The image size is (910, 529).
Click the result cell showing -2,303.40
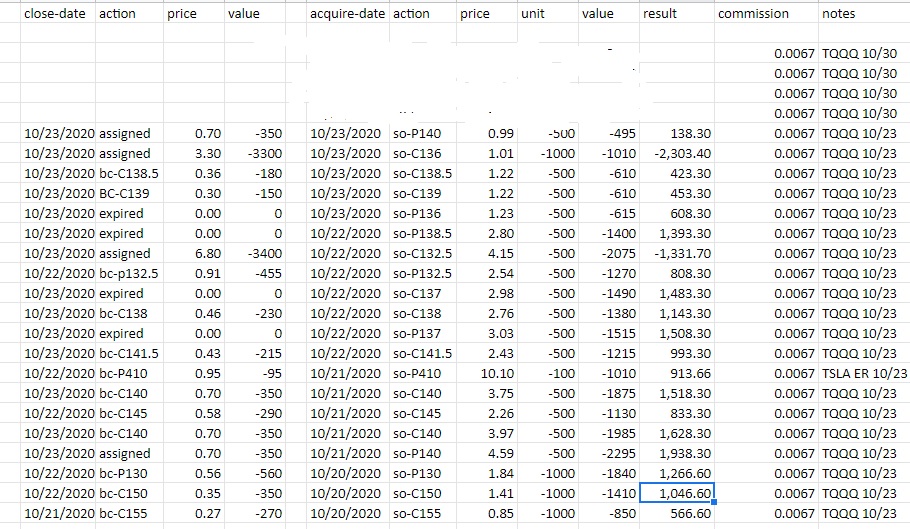676,153
